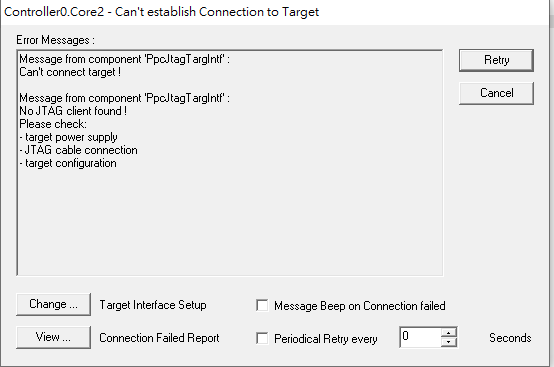Click the "- JTAG cable connection" line

78,150
